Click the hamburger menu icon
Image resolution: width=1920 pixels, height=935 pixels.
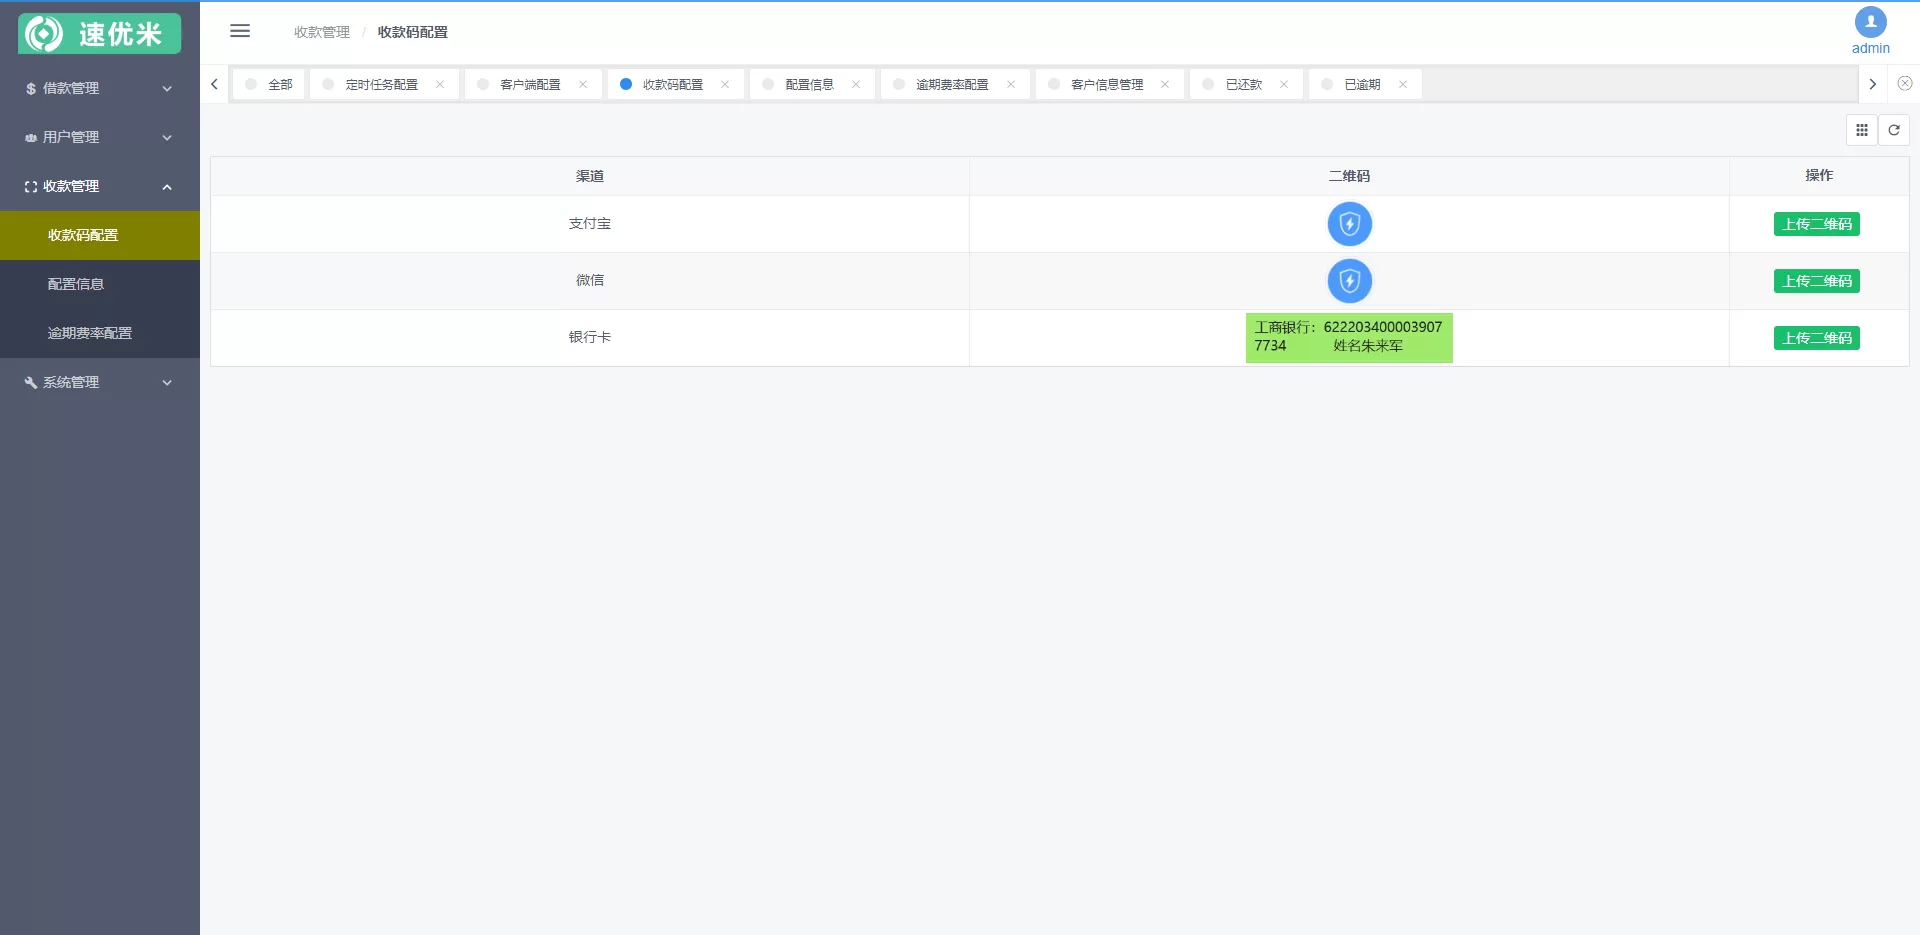coord(240,31)
